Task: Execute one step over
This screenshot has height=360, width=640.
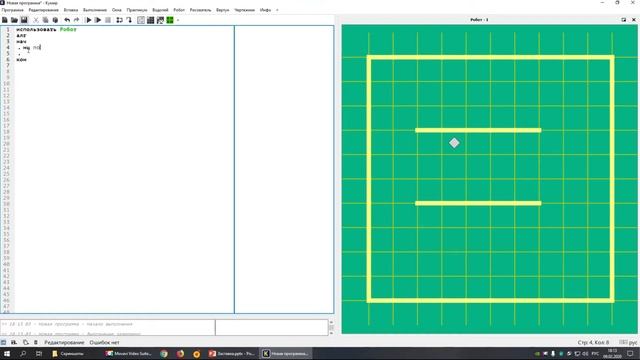Action: (x=119, y=20)
